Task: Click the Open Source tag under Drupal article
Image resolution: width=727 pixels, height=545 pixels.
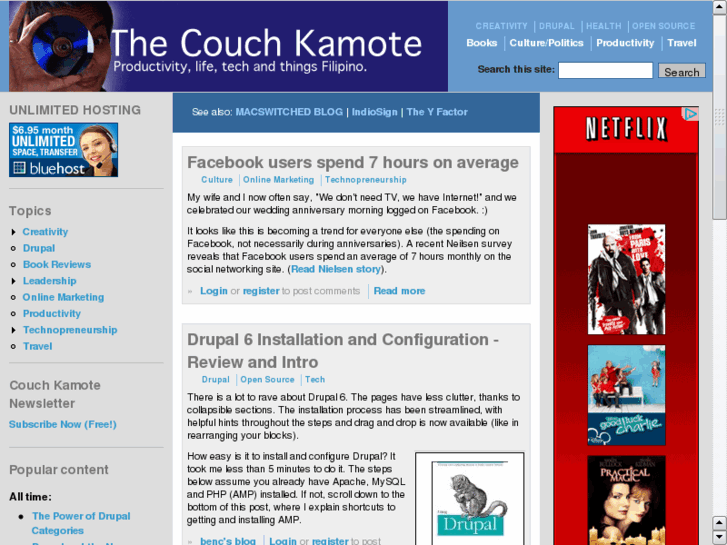Action: pos(267,380)
